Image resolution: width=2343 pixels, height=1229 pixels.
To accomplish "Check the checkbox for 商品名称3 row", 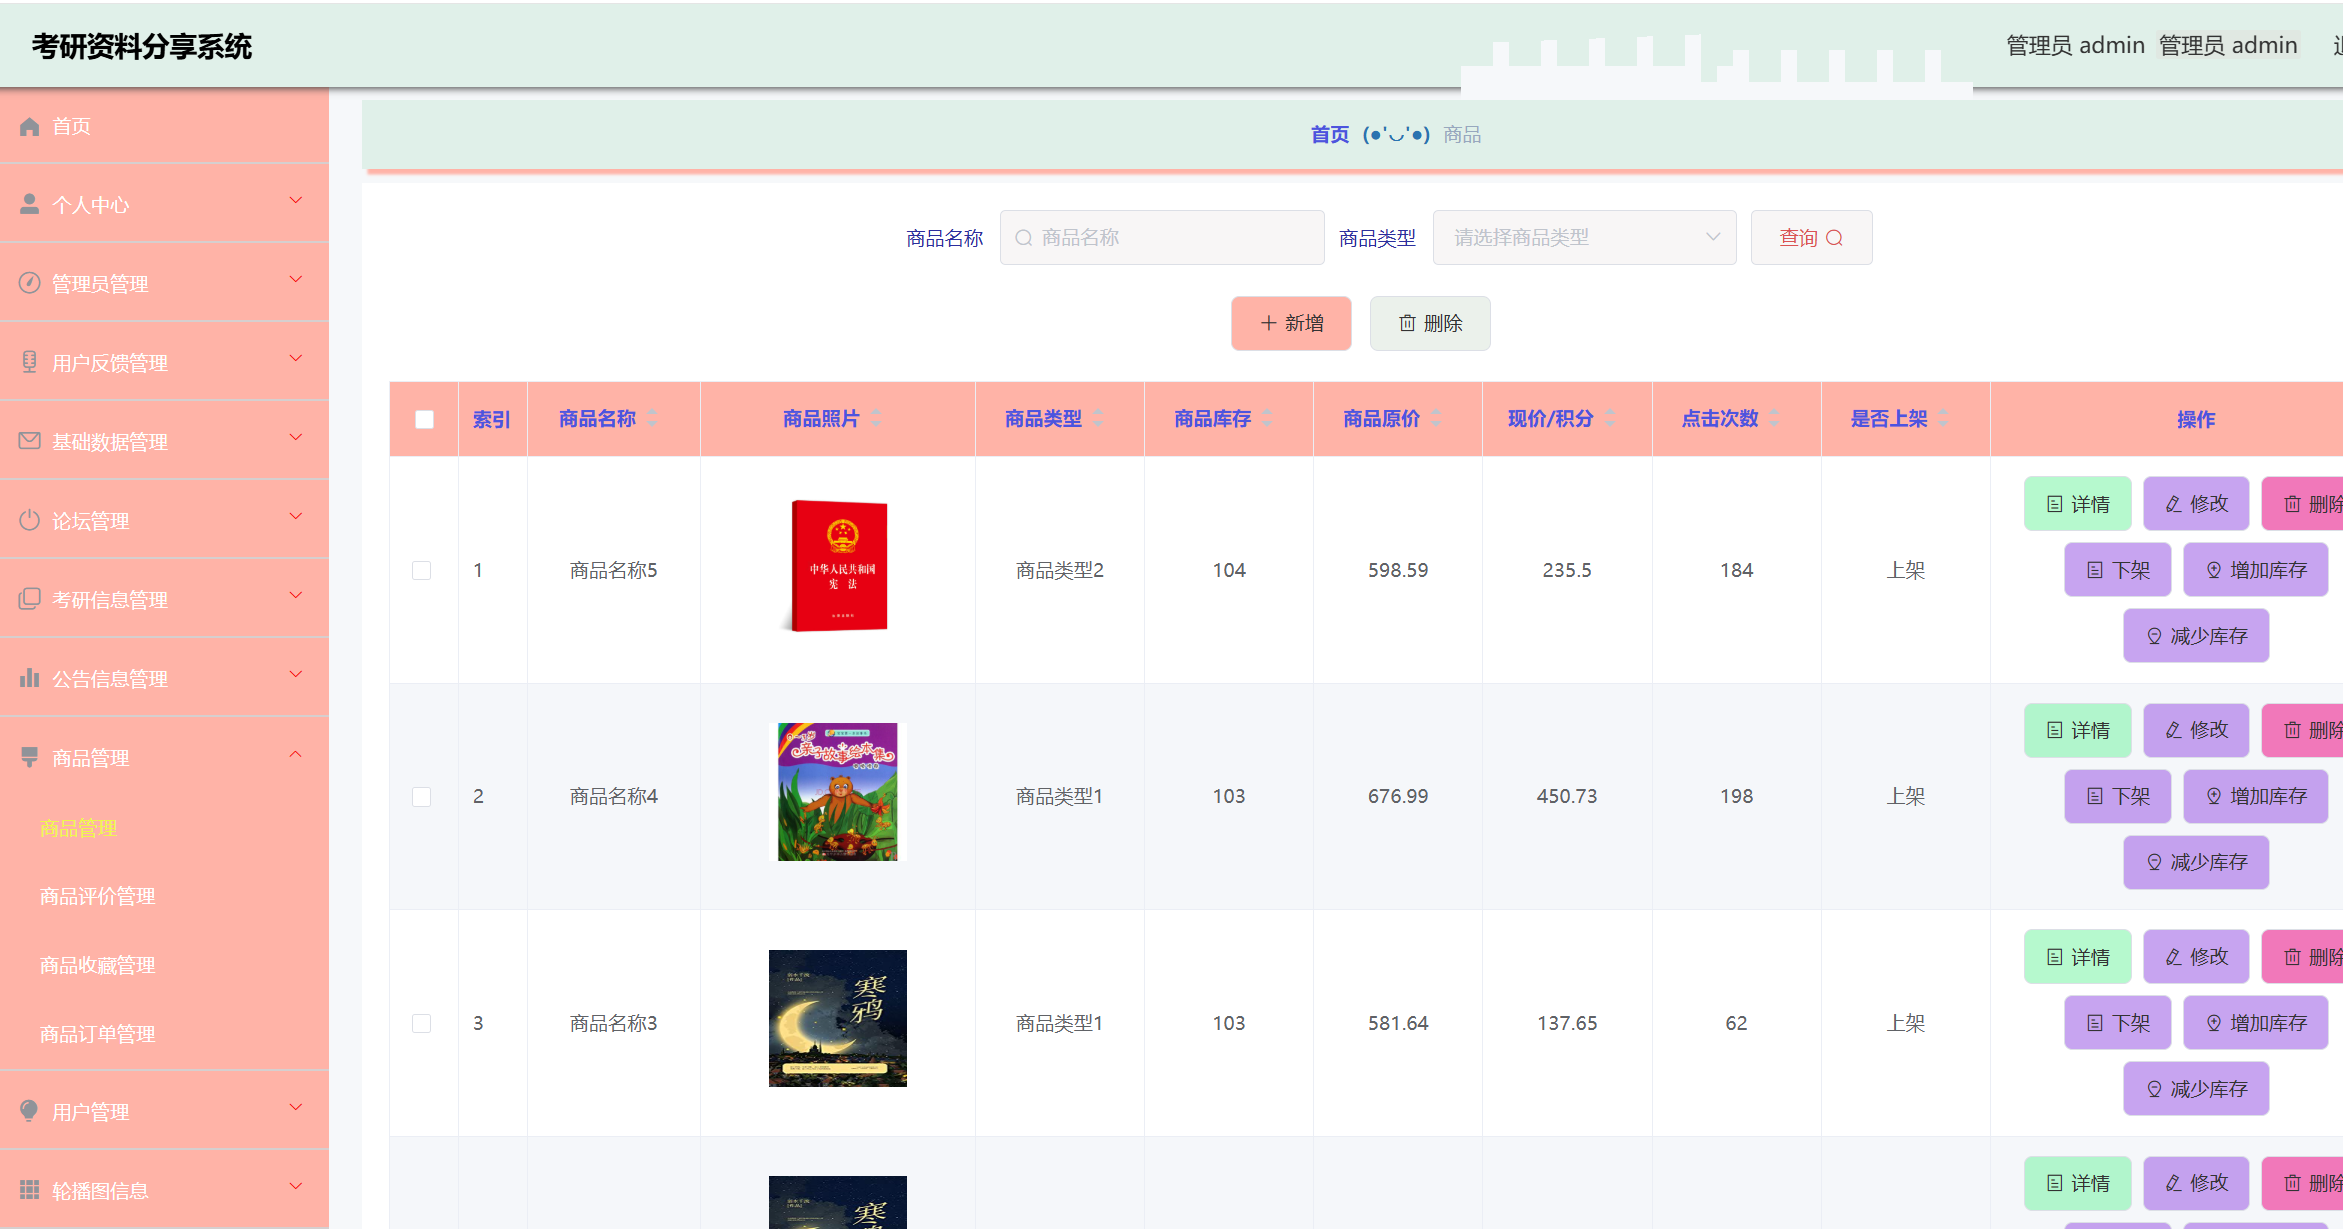I will click(x=423, y=1022).
